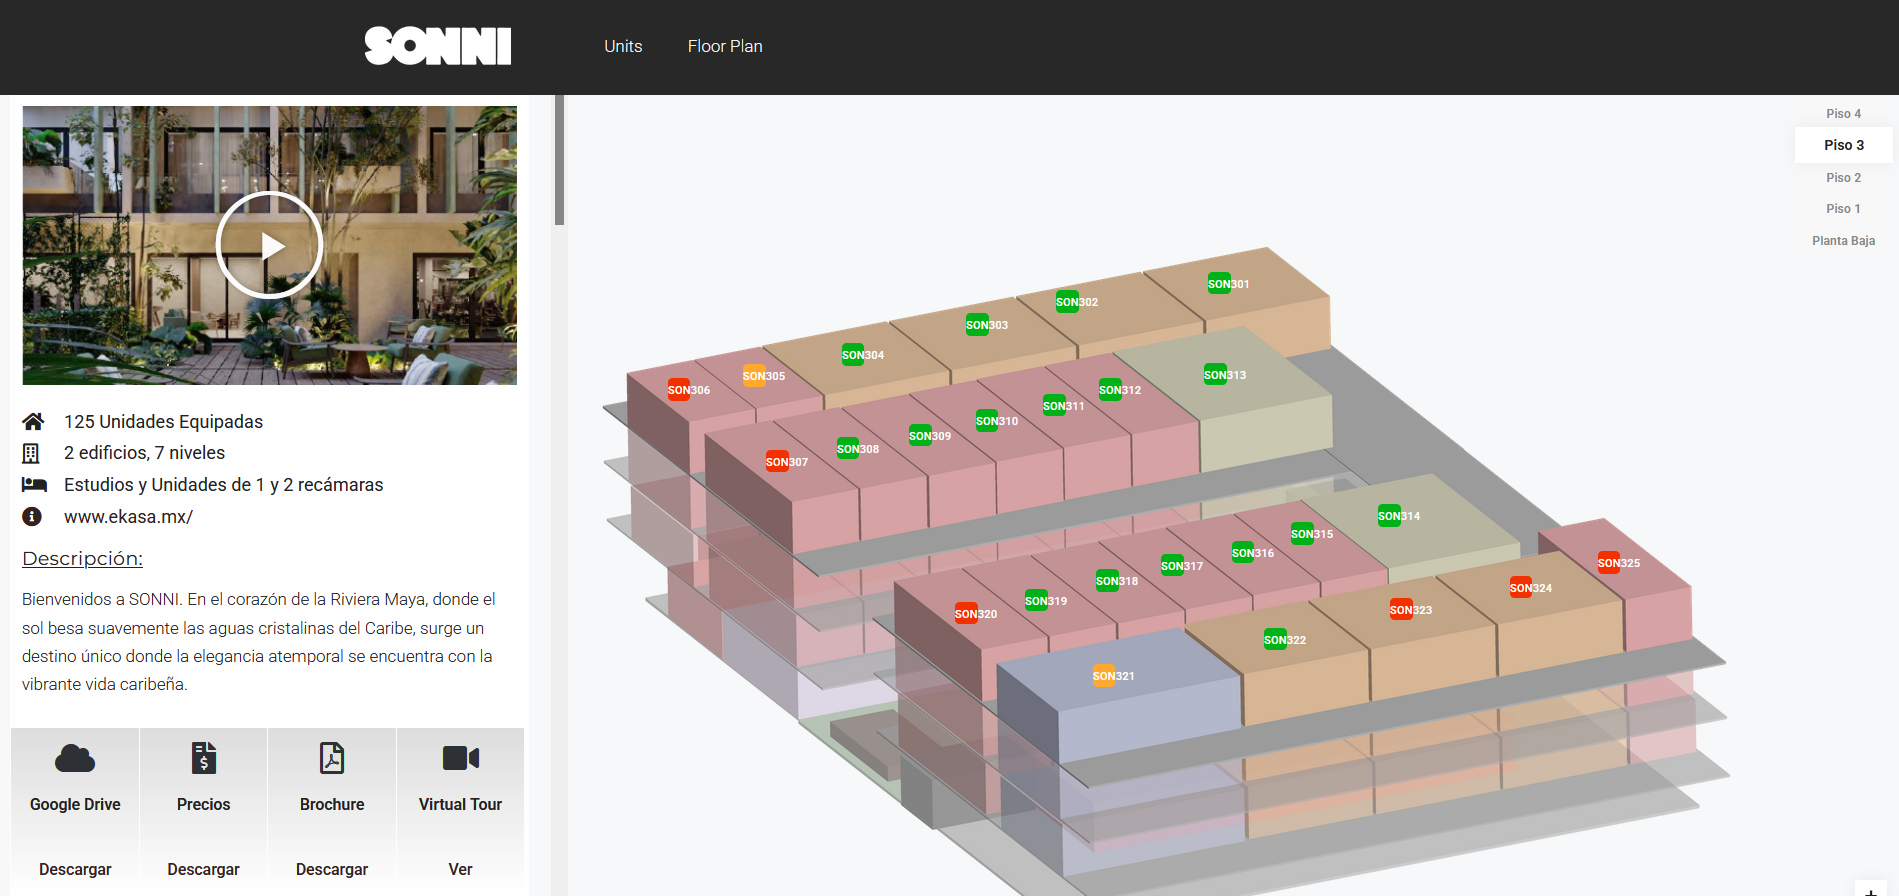
Task: Click the SONNI logo
Action: (x=438, y=46)
